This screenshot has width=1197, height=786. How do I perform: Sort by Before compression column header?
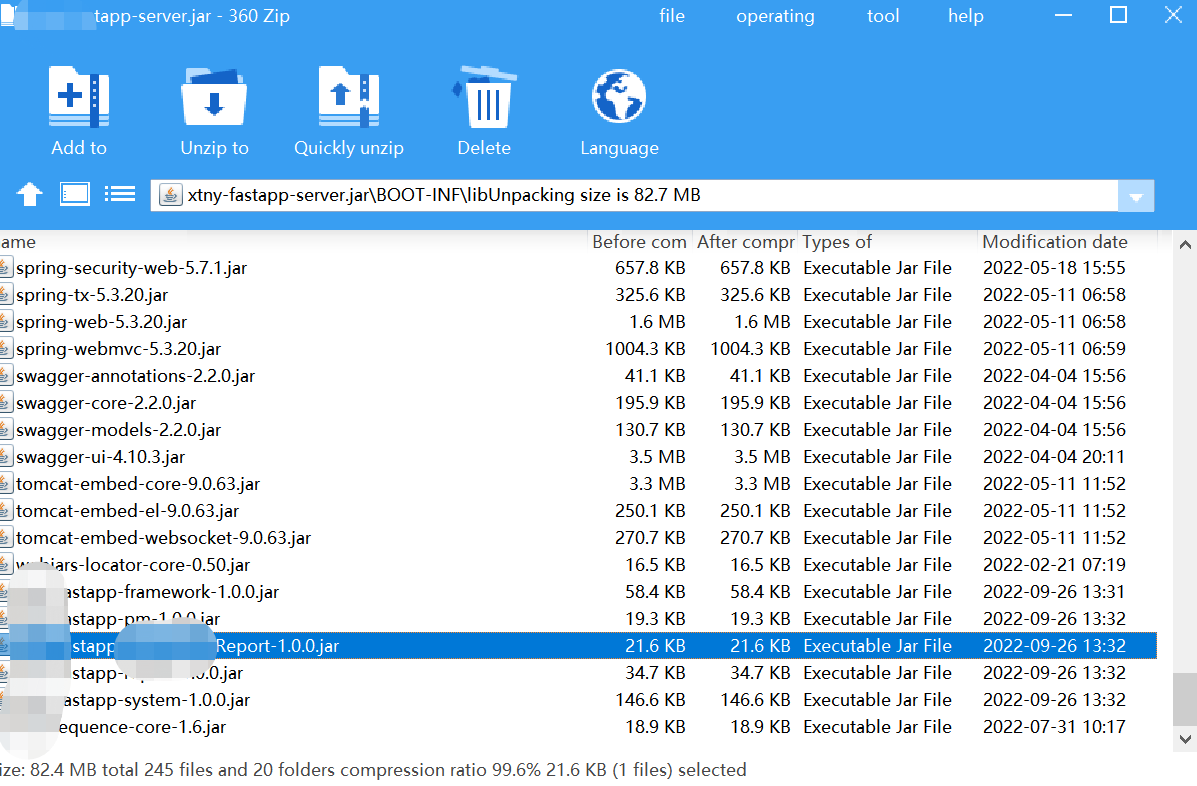[x=639, y=242]
